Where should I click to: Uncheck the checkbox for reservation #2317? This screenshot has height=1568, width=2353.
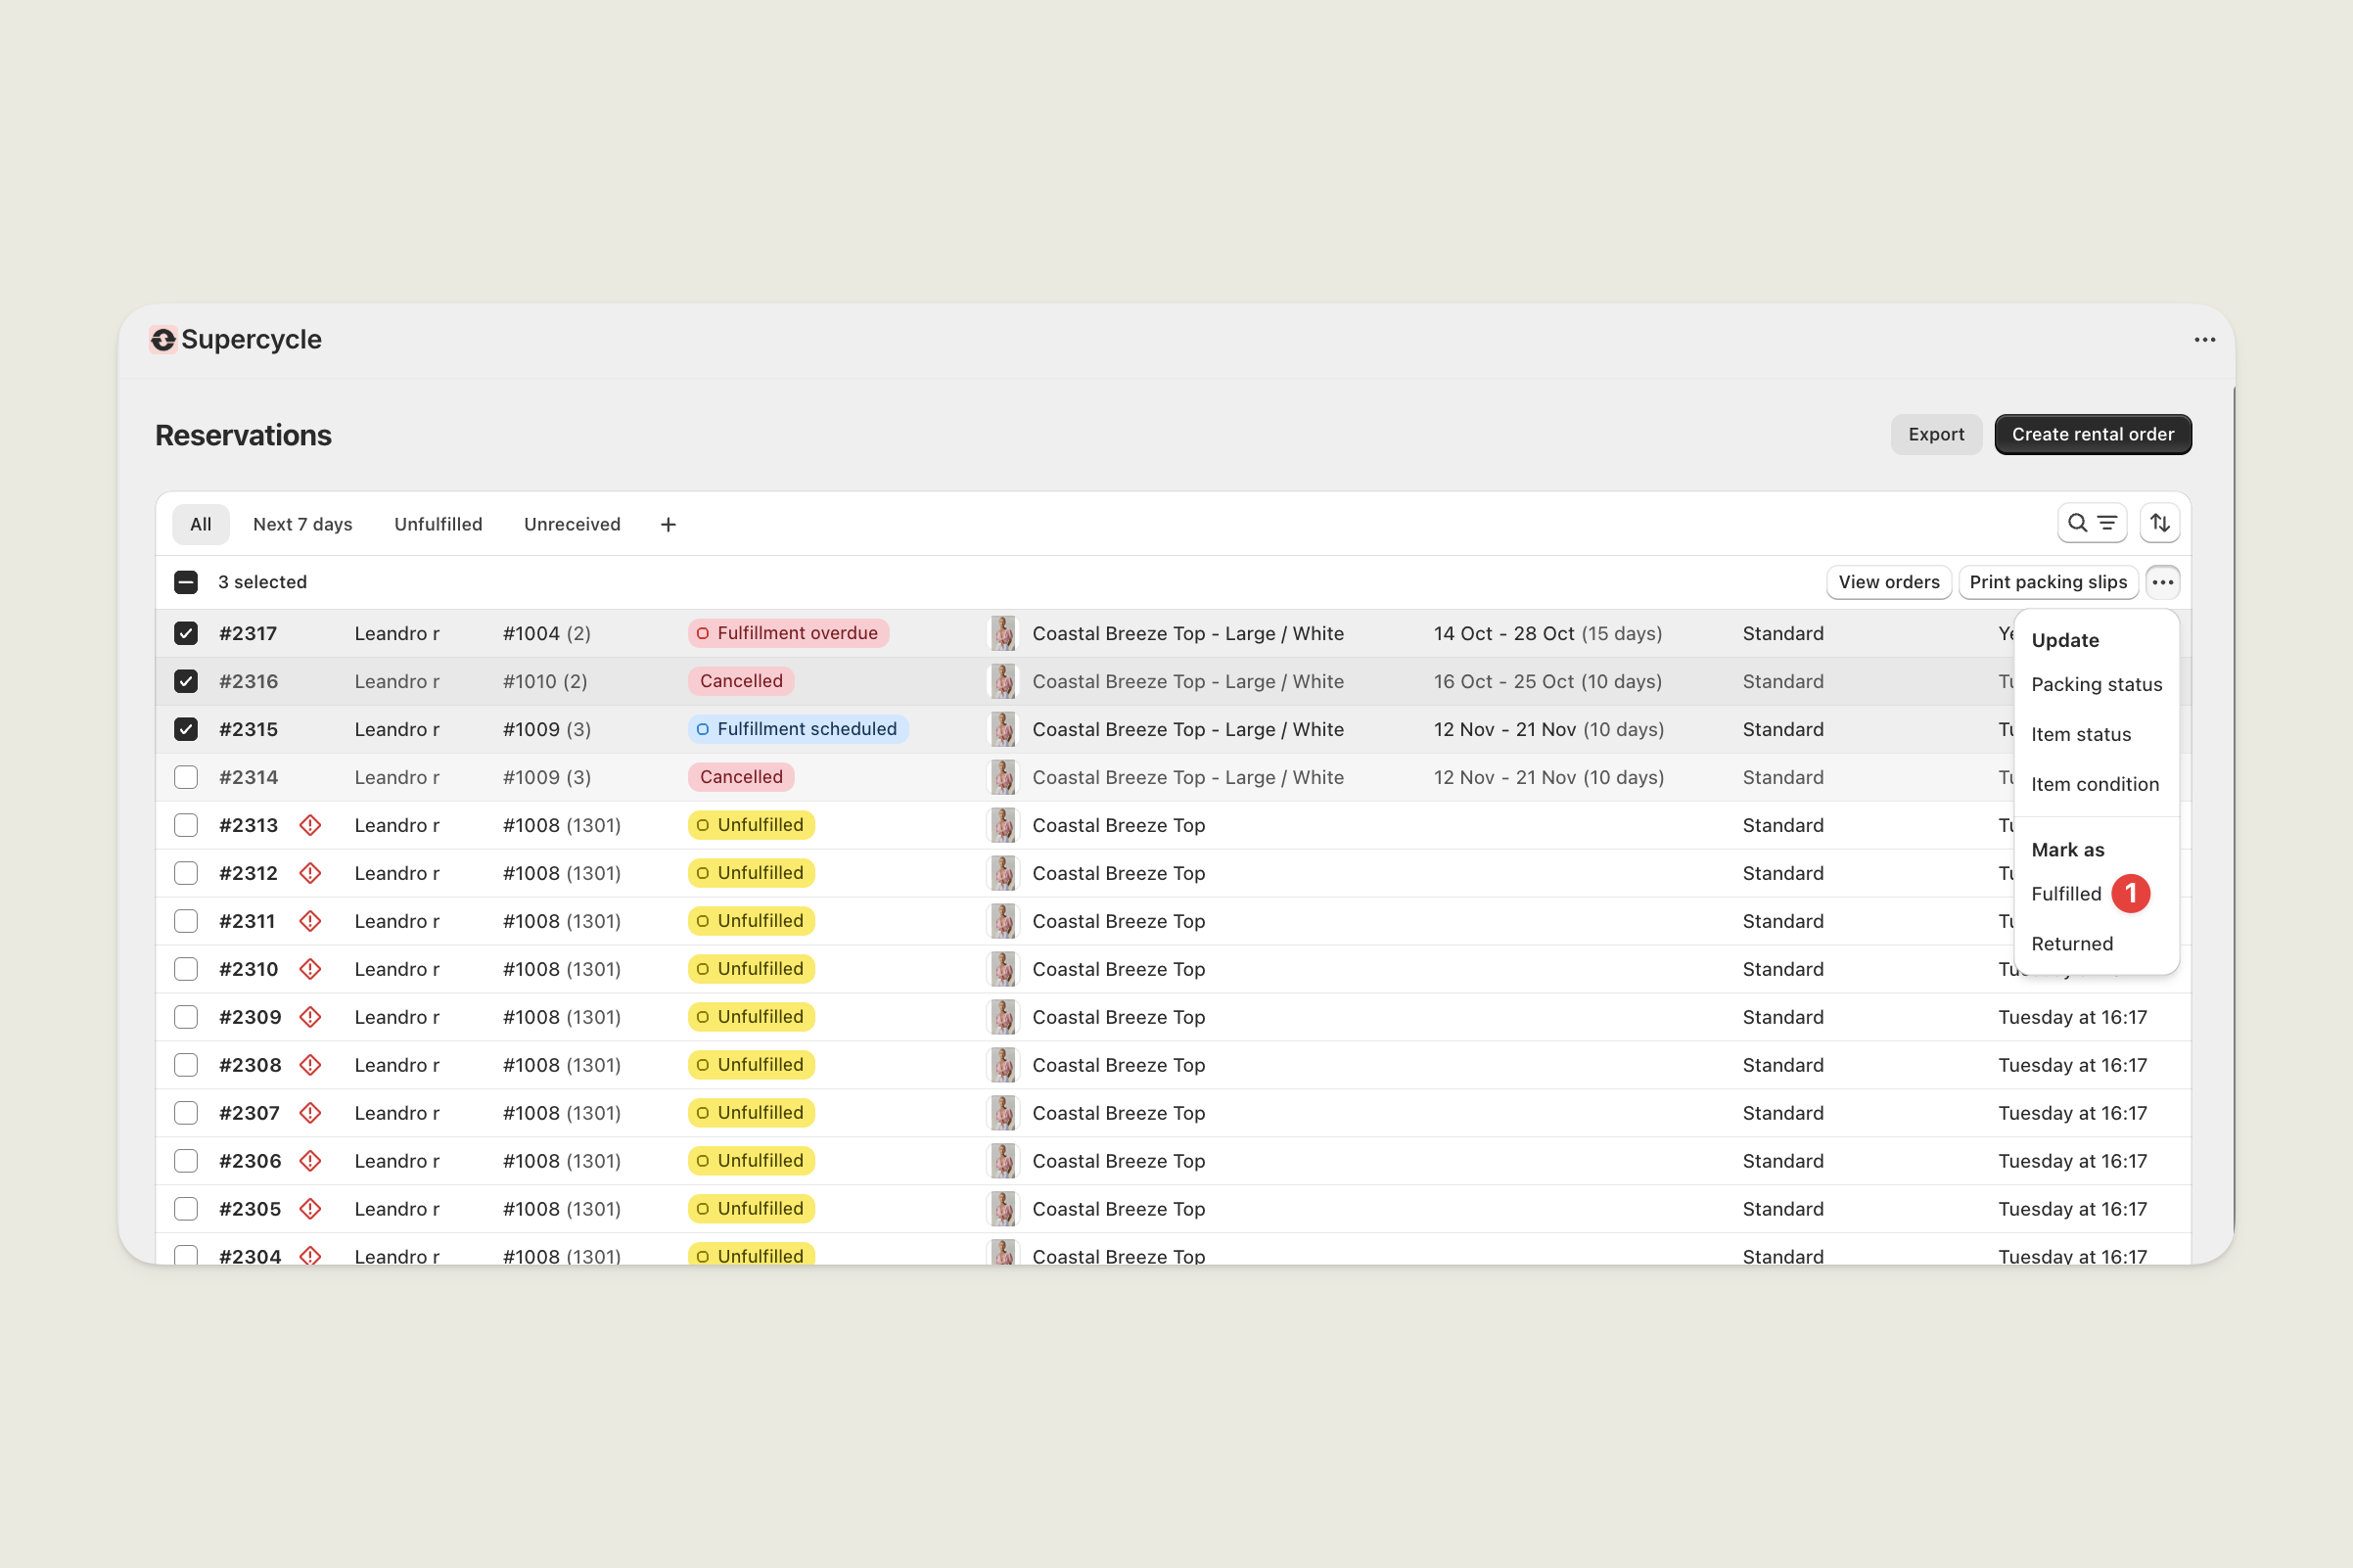coord(186,633)
